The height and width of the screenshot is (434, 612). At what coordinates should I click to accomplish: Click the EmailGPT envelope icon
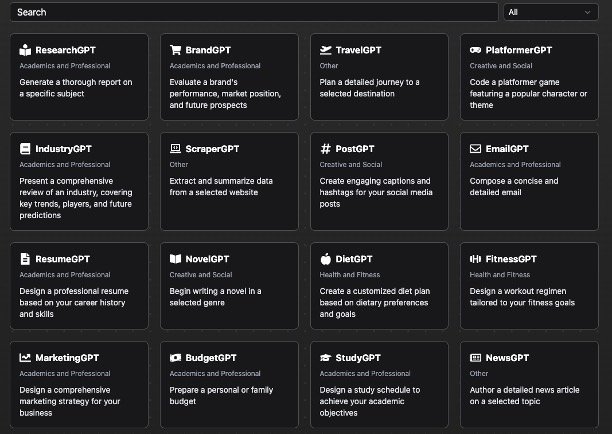pyautogui.click(x=476, y=149)
